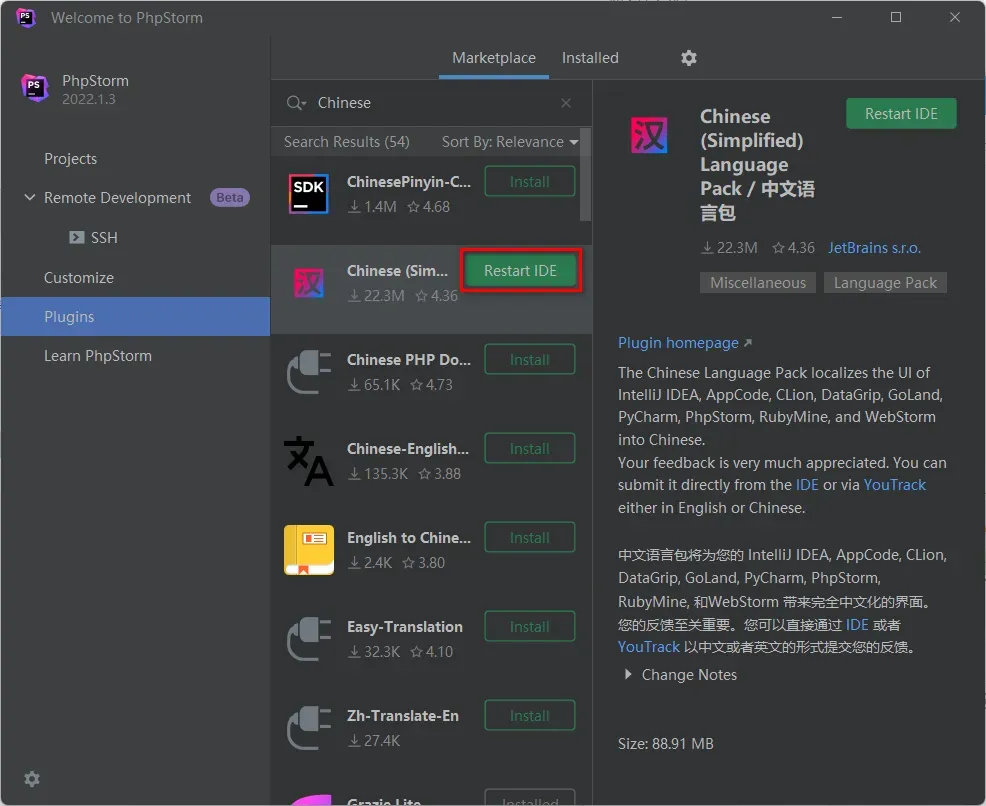
Task: Select the Chinese-English... plugin name
Action: pyautogui.click(x=408, y=449)
